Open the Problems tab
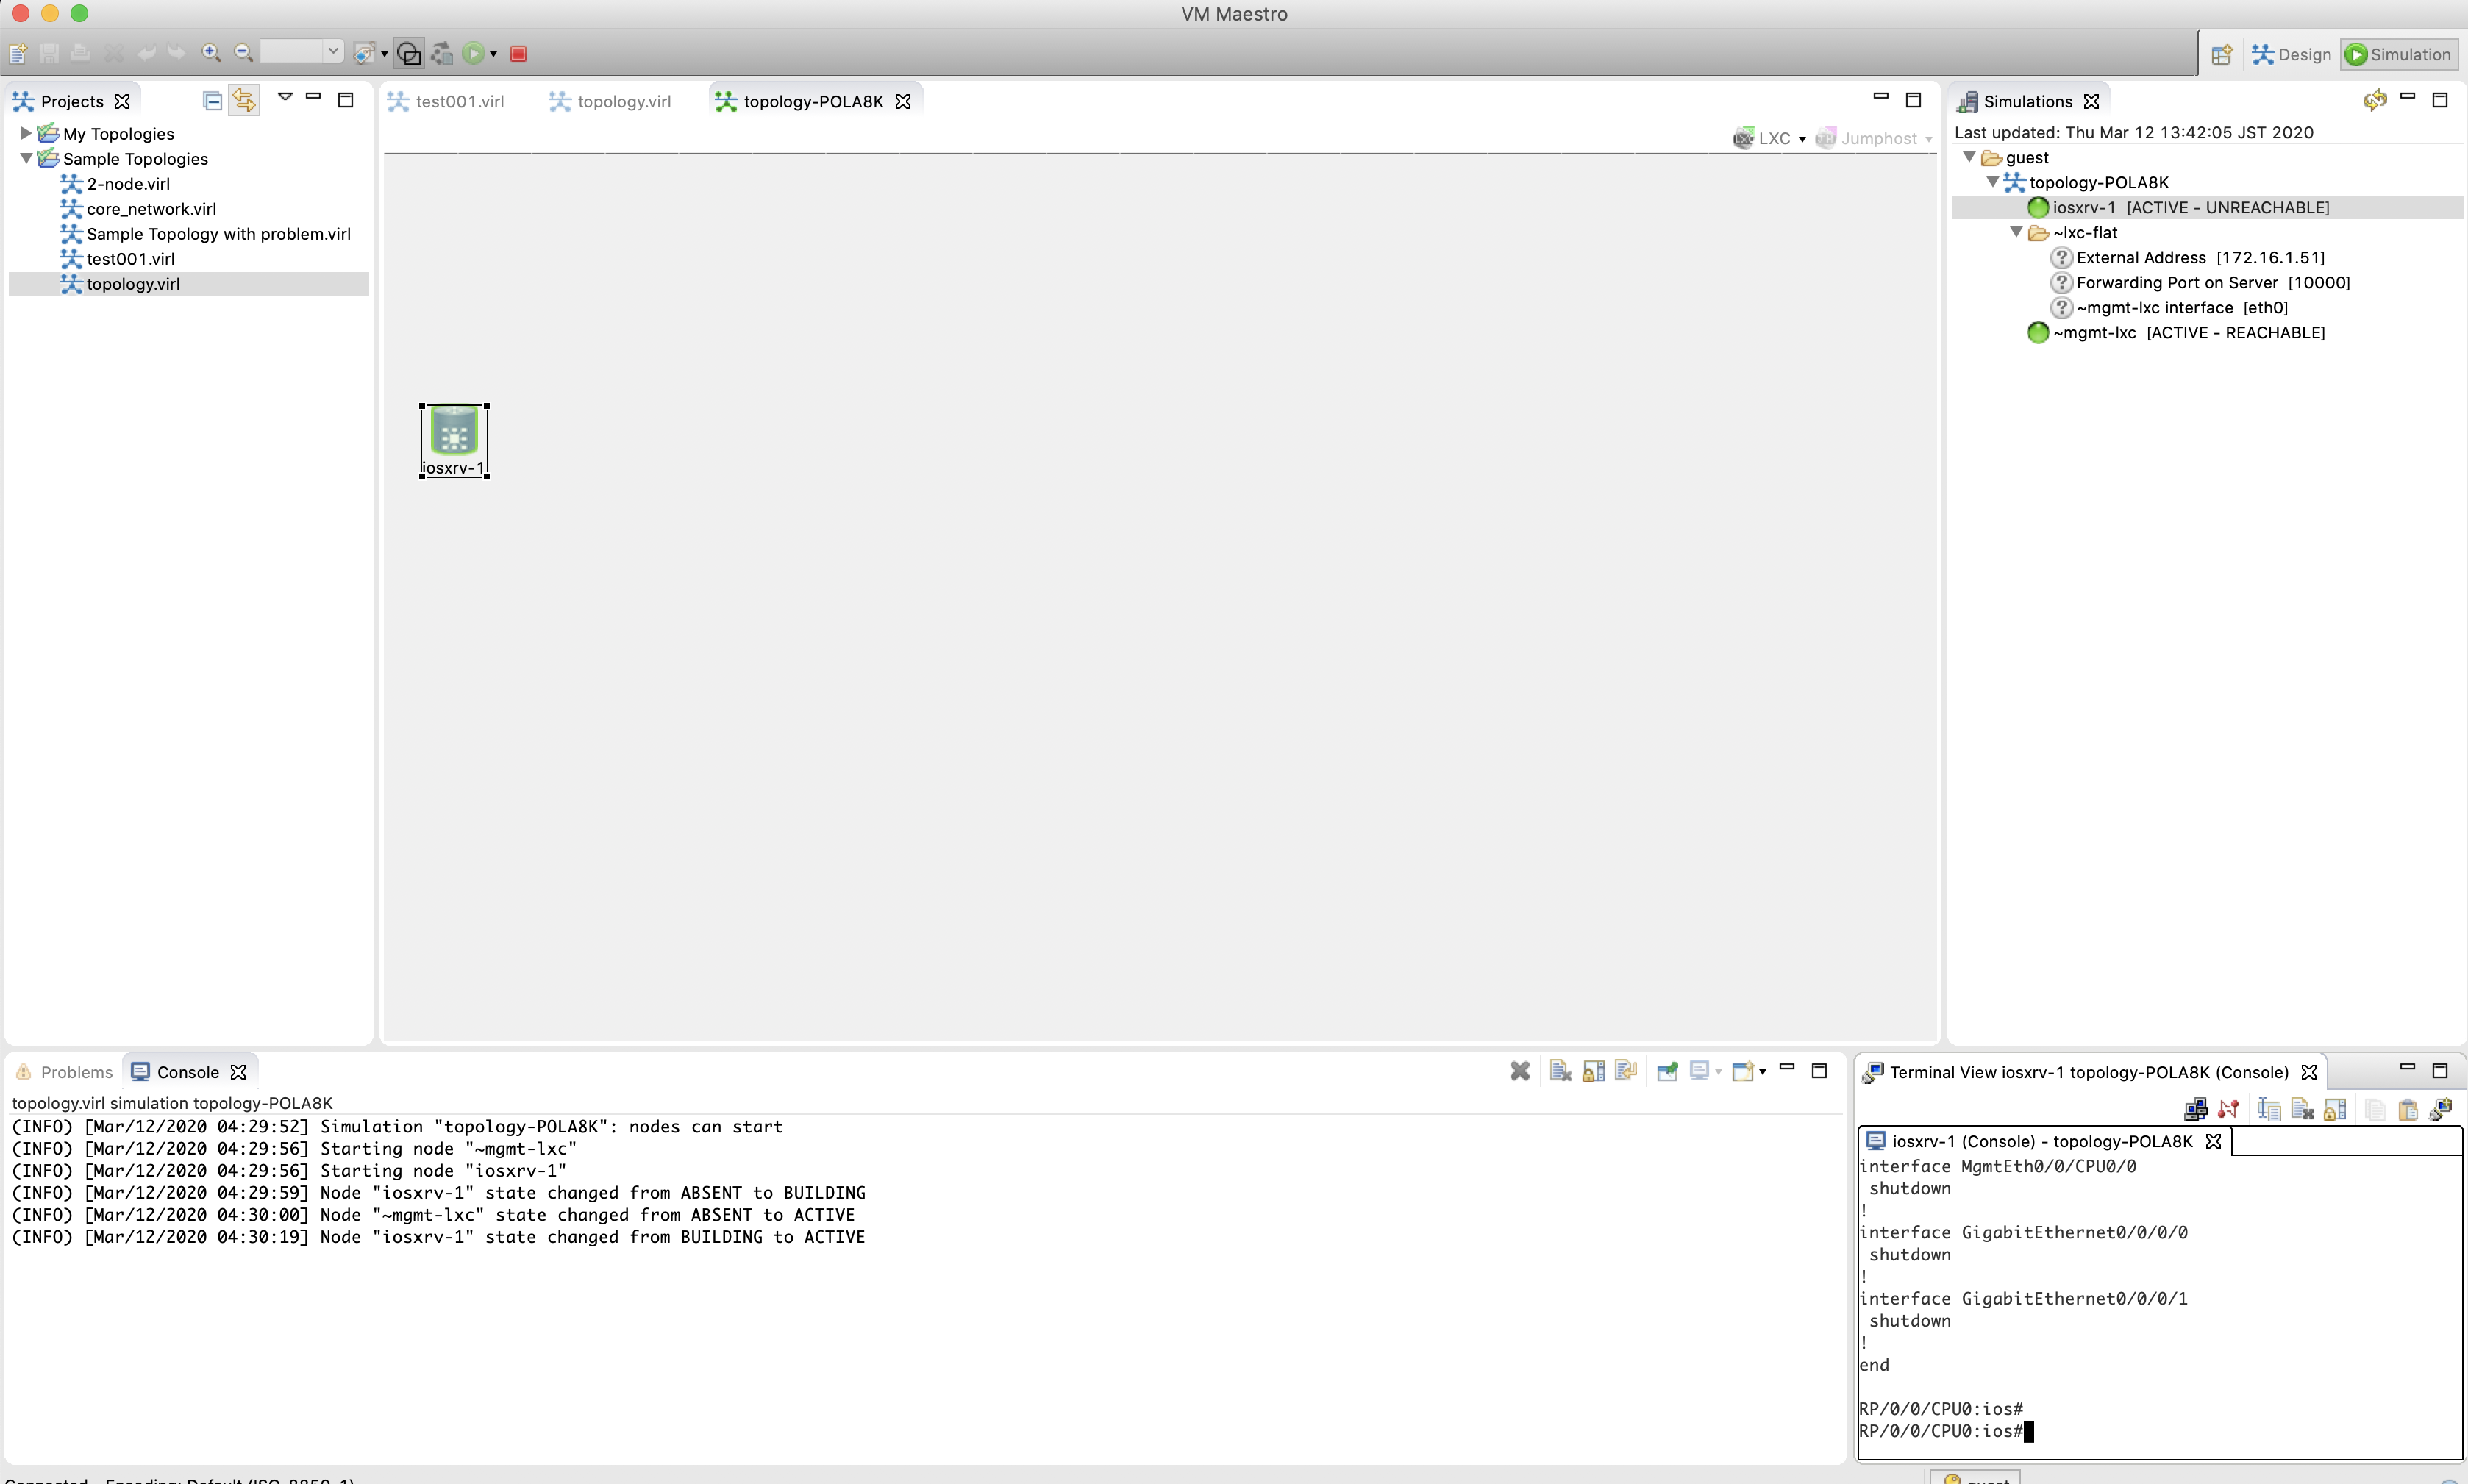Viewport: 2468px width, 1484px height. click(x=76, y=1072)
